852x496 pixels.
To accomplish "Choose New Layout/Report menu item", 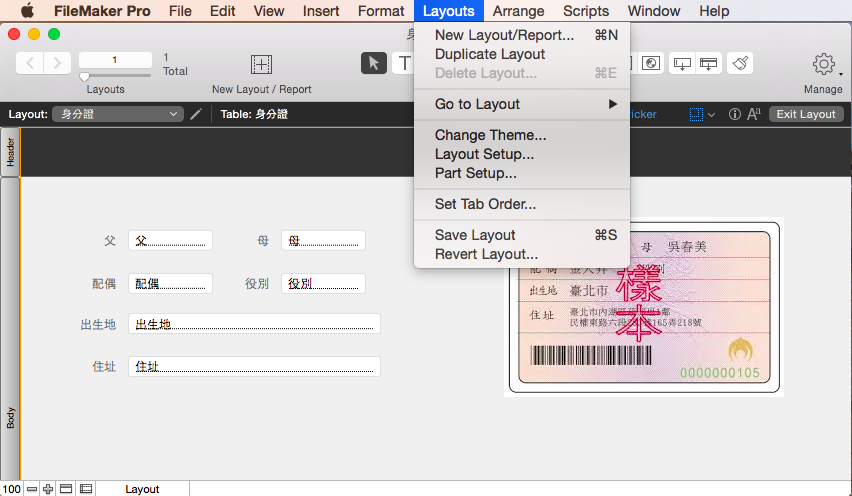I will [x=522, y=35].
